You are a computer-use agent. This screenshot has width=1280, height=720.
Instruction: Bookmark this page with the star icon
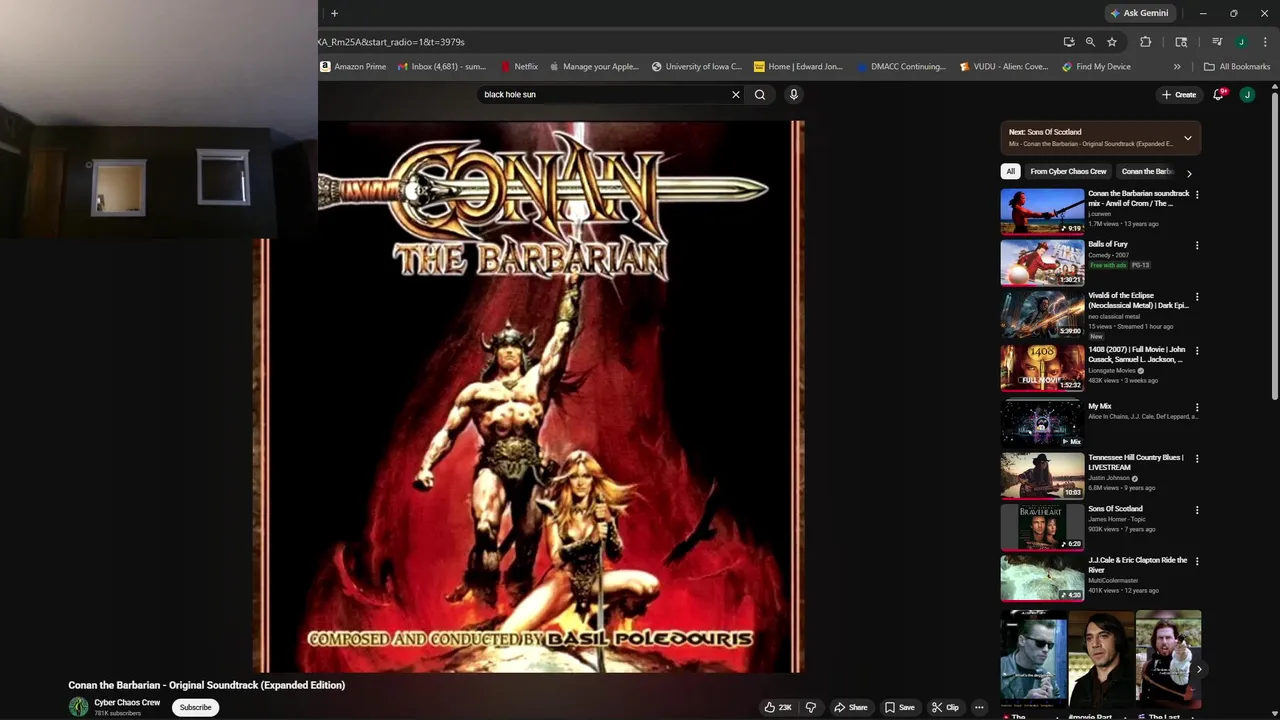(1112, 42)
